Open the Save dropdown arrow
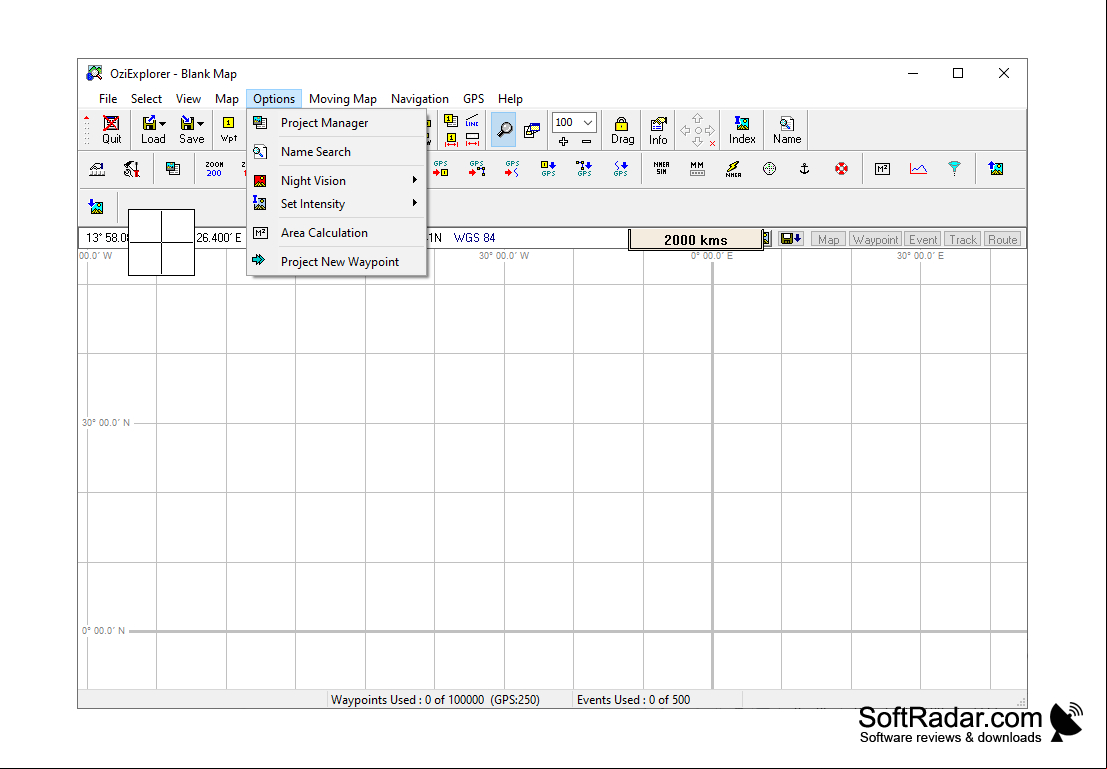Viewport: 1107px width, 769px height. [x=201, y=124]
